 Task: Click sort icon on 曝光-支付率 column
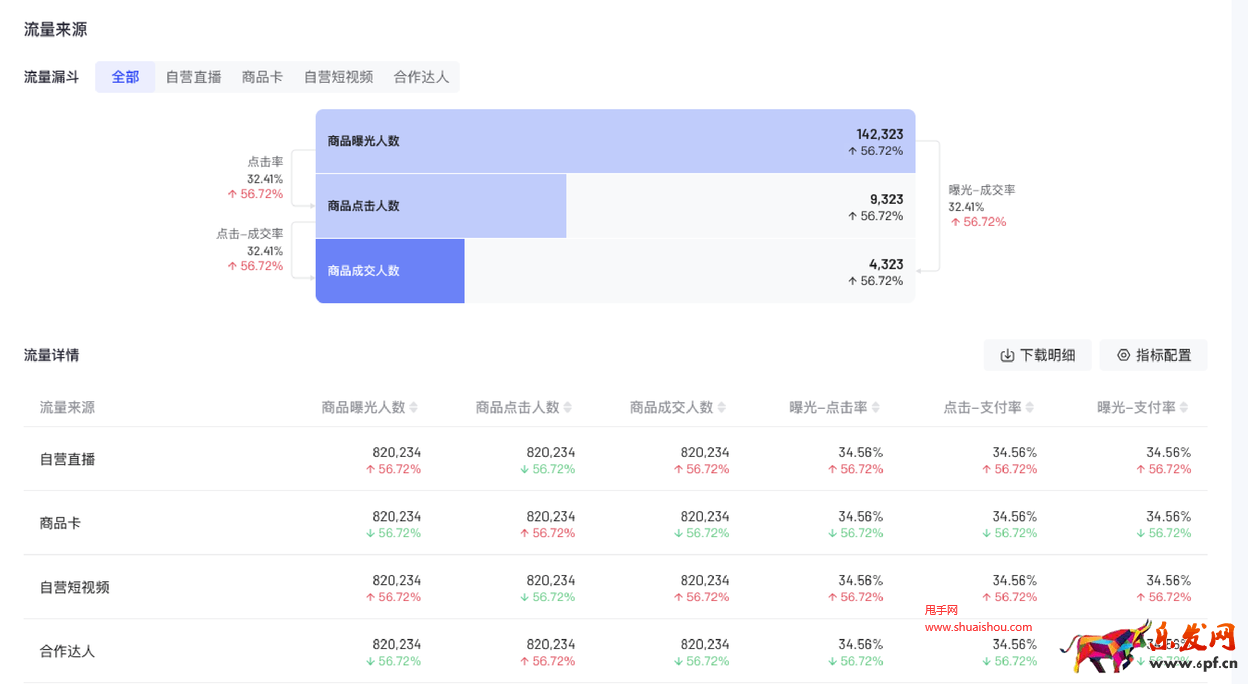[1184, 407]
